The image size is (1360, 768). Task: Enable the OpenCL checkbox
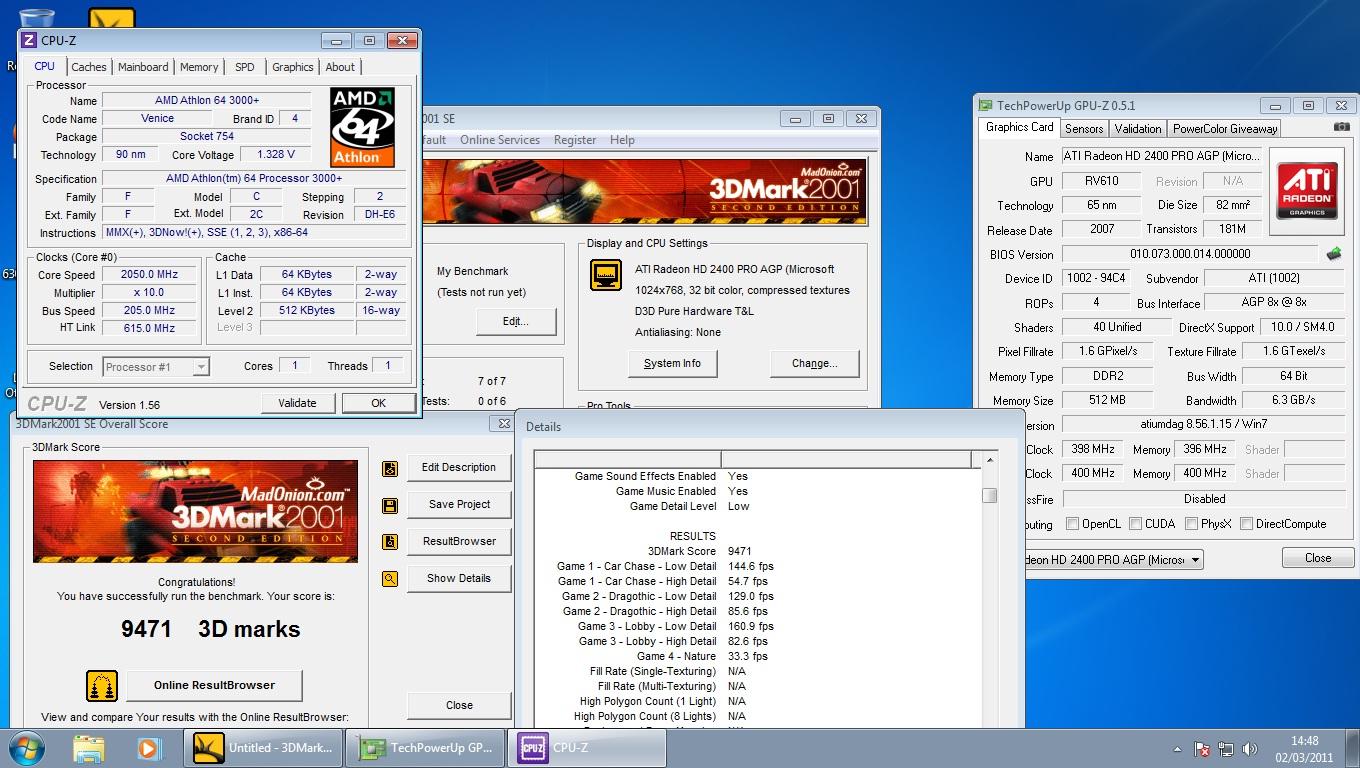click(1072, 524)
